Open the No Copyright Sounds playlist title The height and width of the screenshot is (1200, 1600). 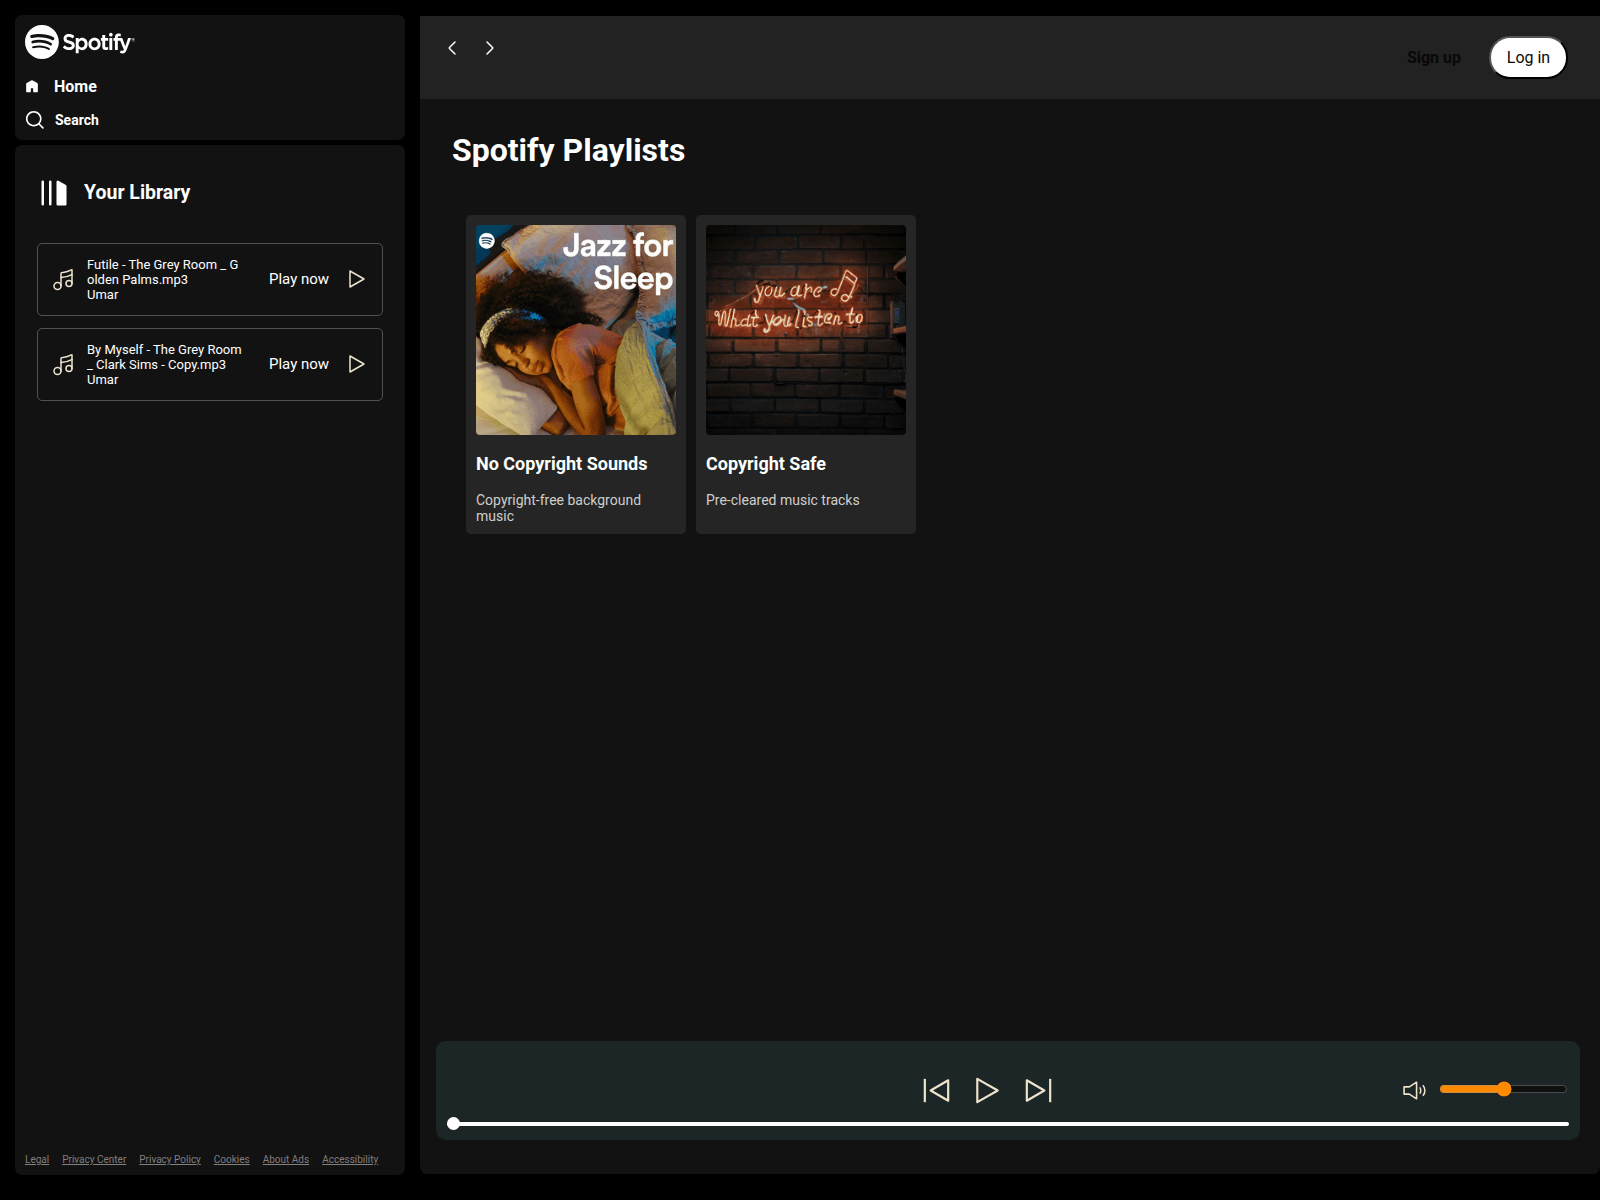(x=562, y=464)
